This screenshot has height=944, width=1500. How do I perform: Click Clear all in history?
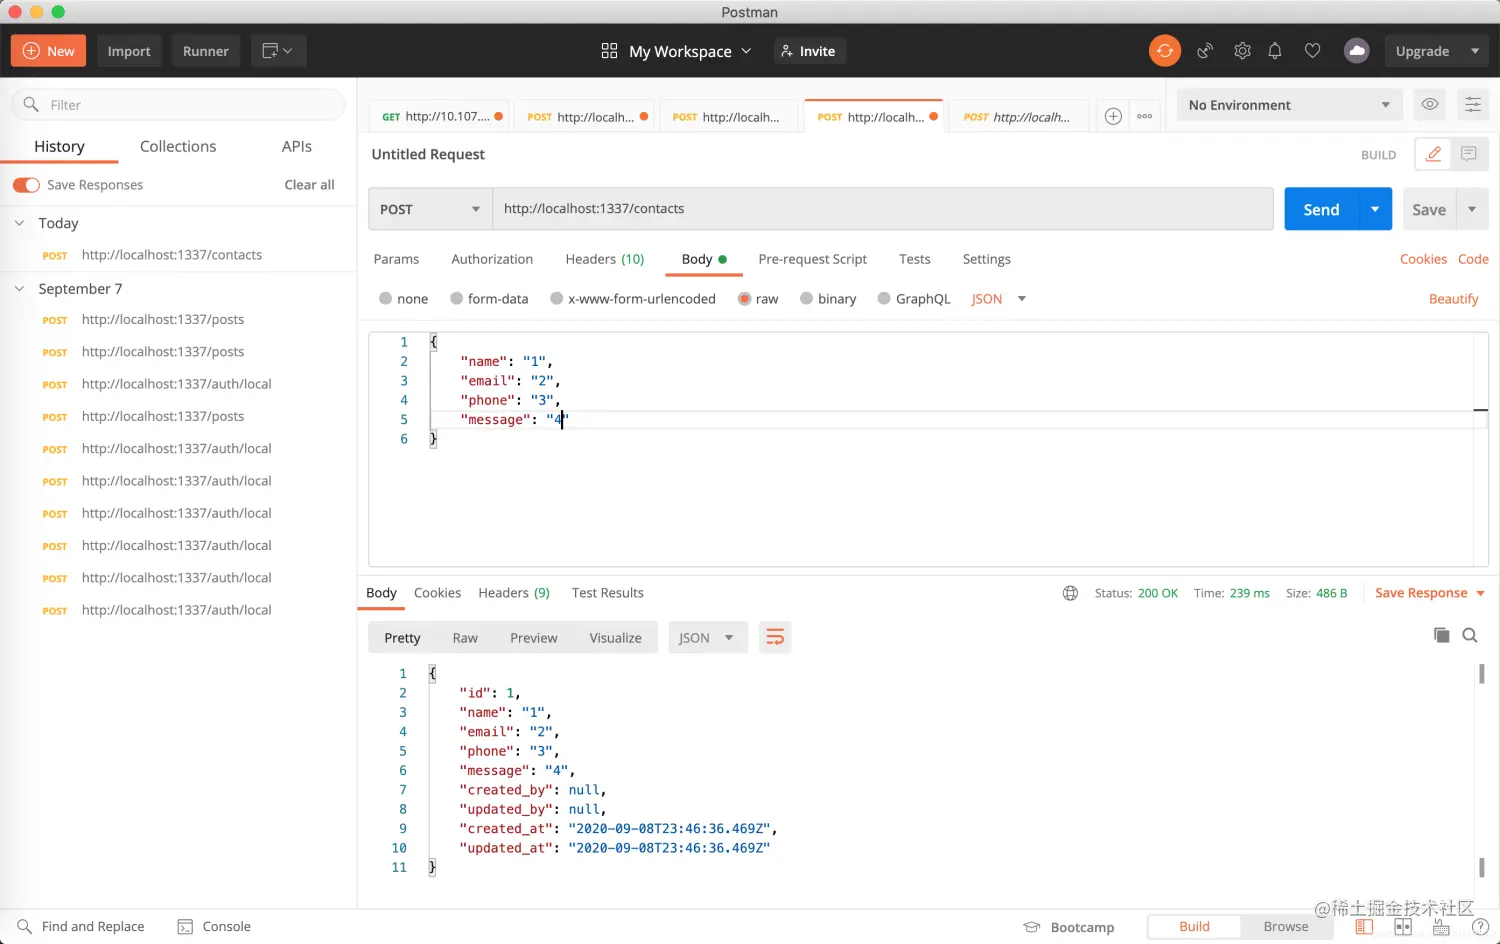click(x=309, y=185)
